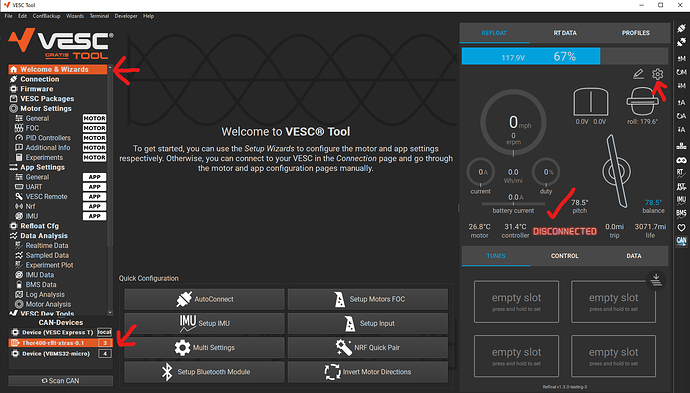The height and width of the screenshot is (393, 690).
Task: Click the podium-shaped icon in right toolbar
Action: click(x=681, y=146)
